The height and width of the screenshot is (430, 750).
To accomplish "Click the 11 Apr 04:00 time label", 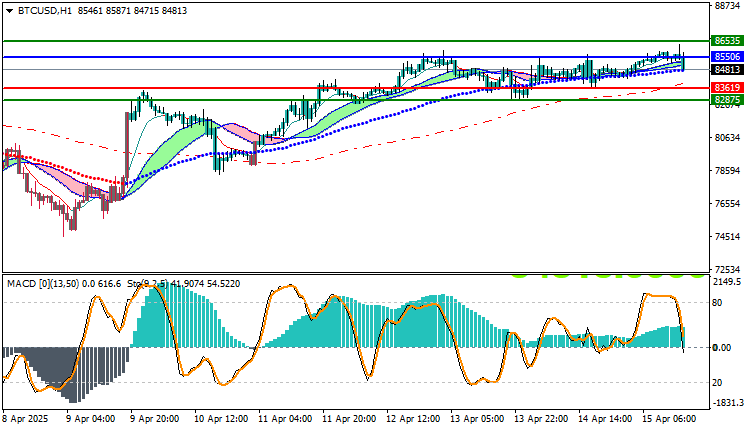I will coord(285,419).
